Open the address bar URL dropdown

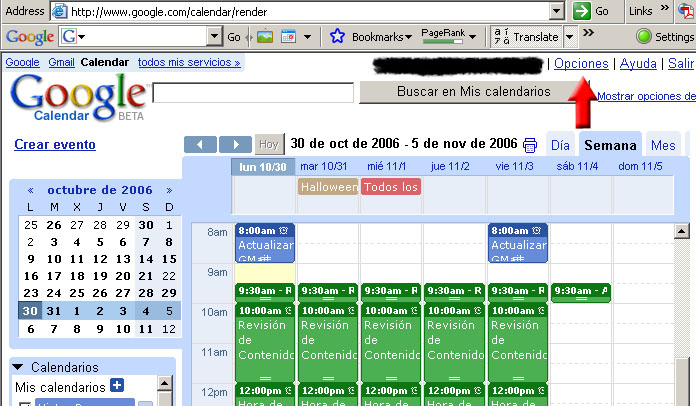pos(557,11)
